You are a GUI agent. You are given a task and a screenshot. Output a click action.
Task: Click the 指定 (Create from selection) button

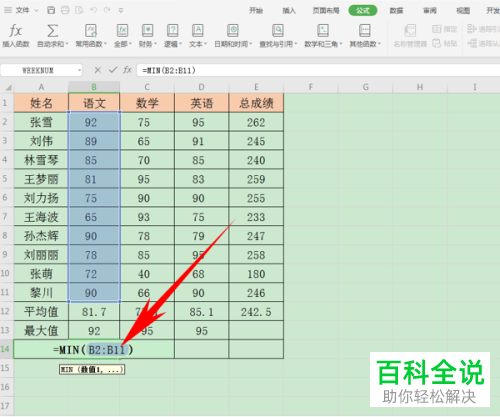[445, 29]
